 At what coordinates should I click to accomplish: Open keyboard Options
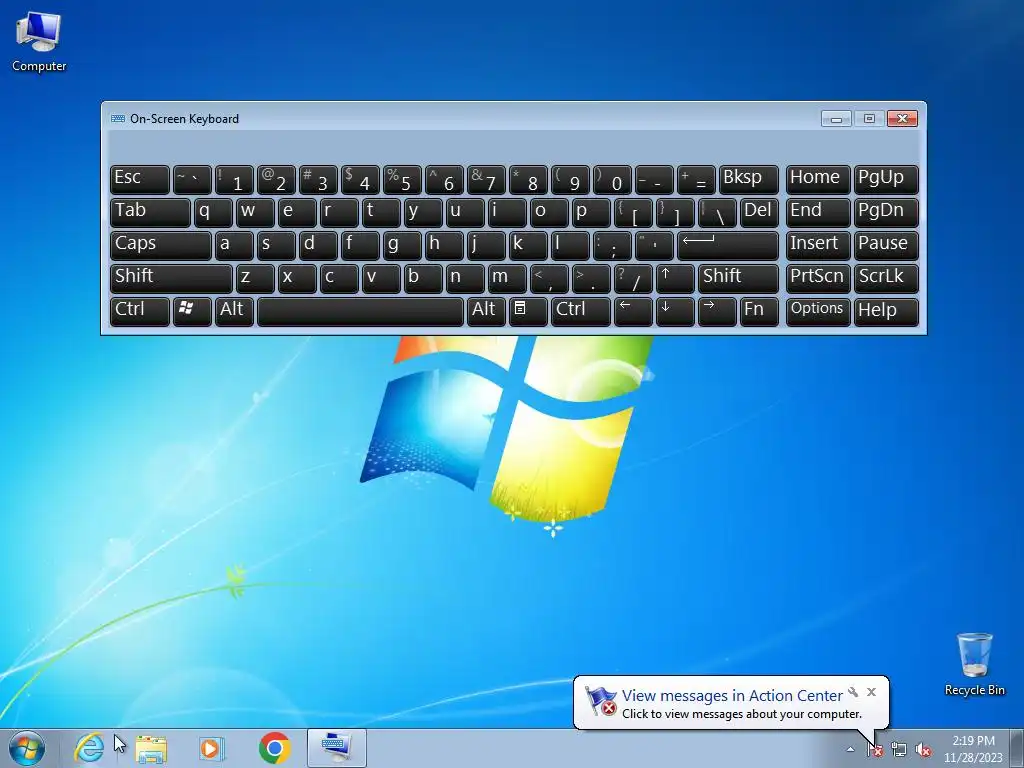click(818, 311)
